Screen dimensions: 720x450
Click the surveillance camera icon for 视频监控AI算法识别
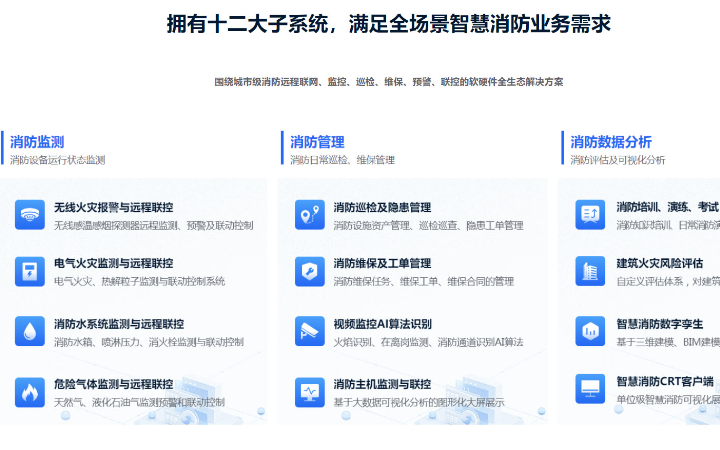(310, 330)
